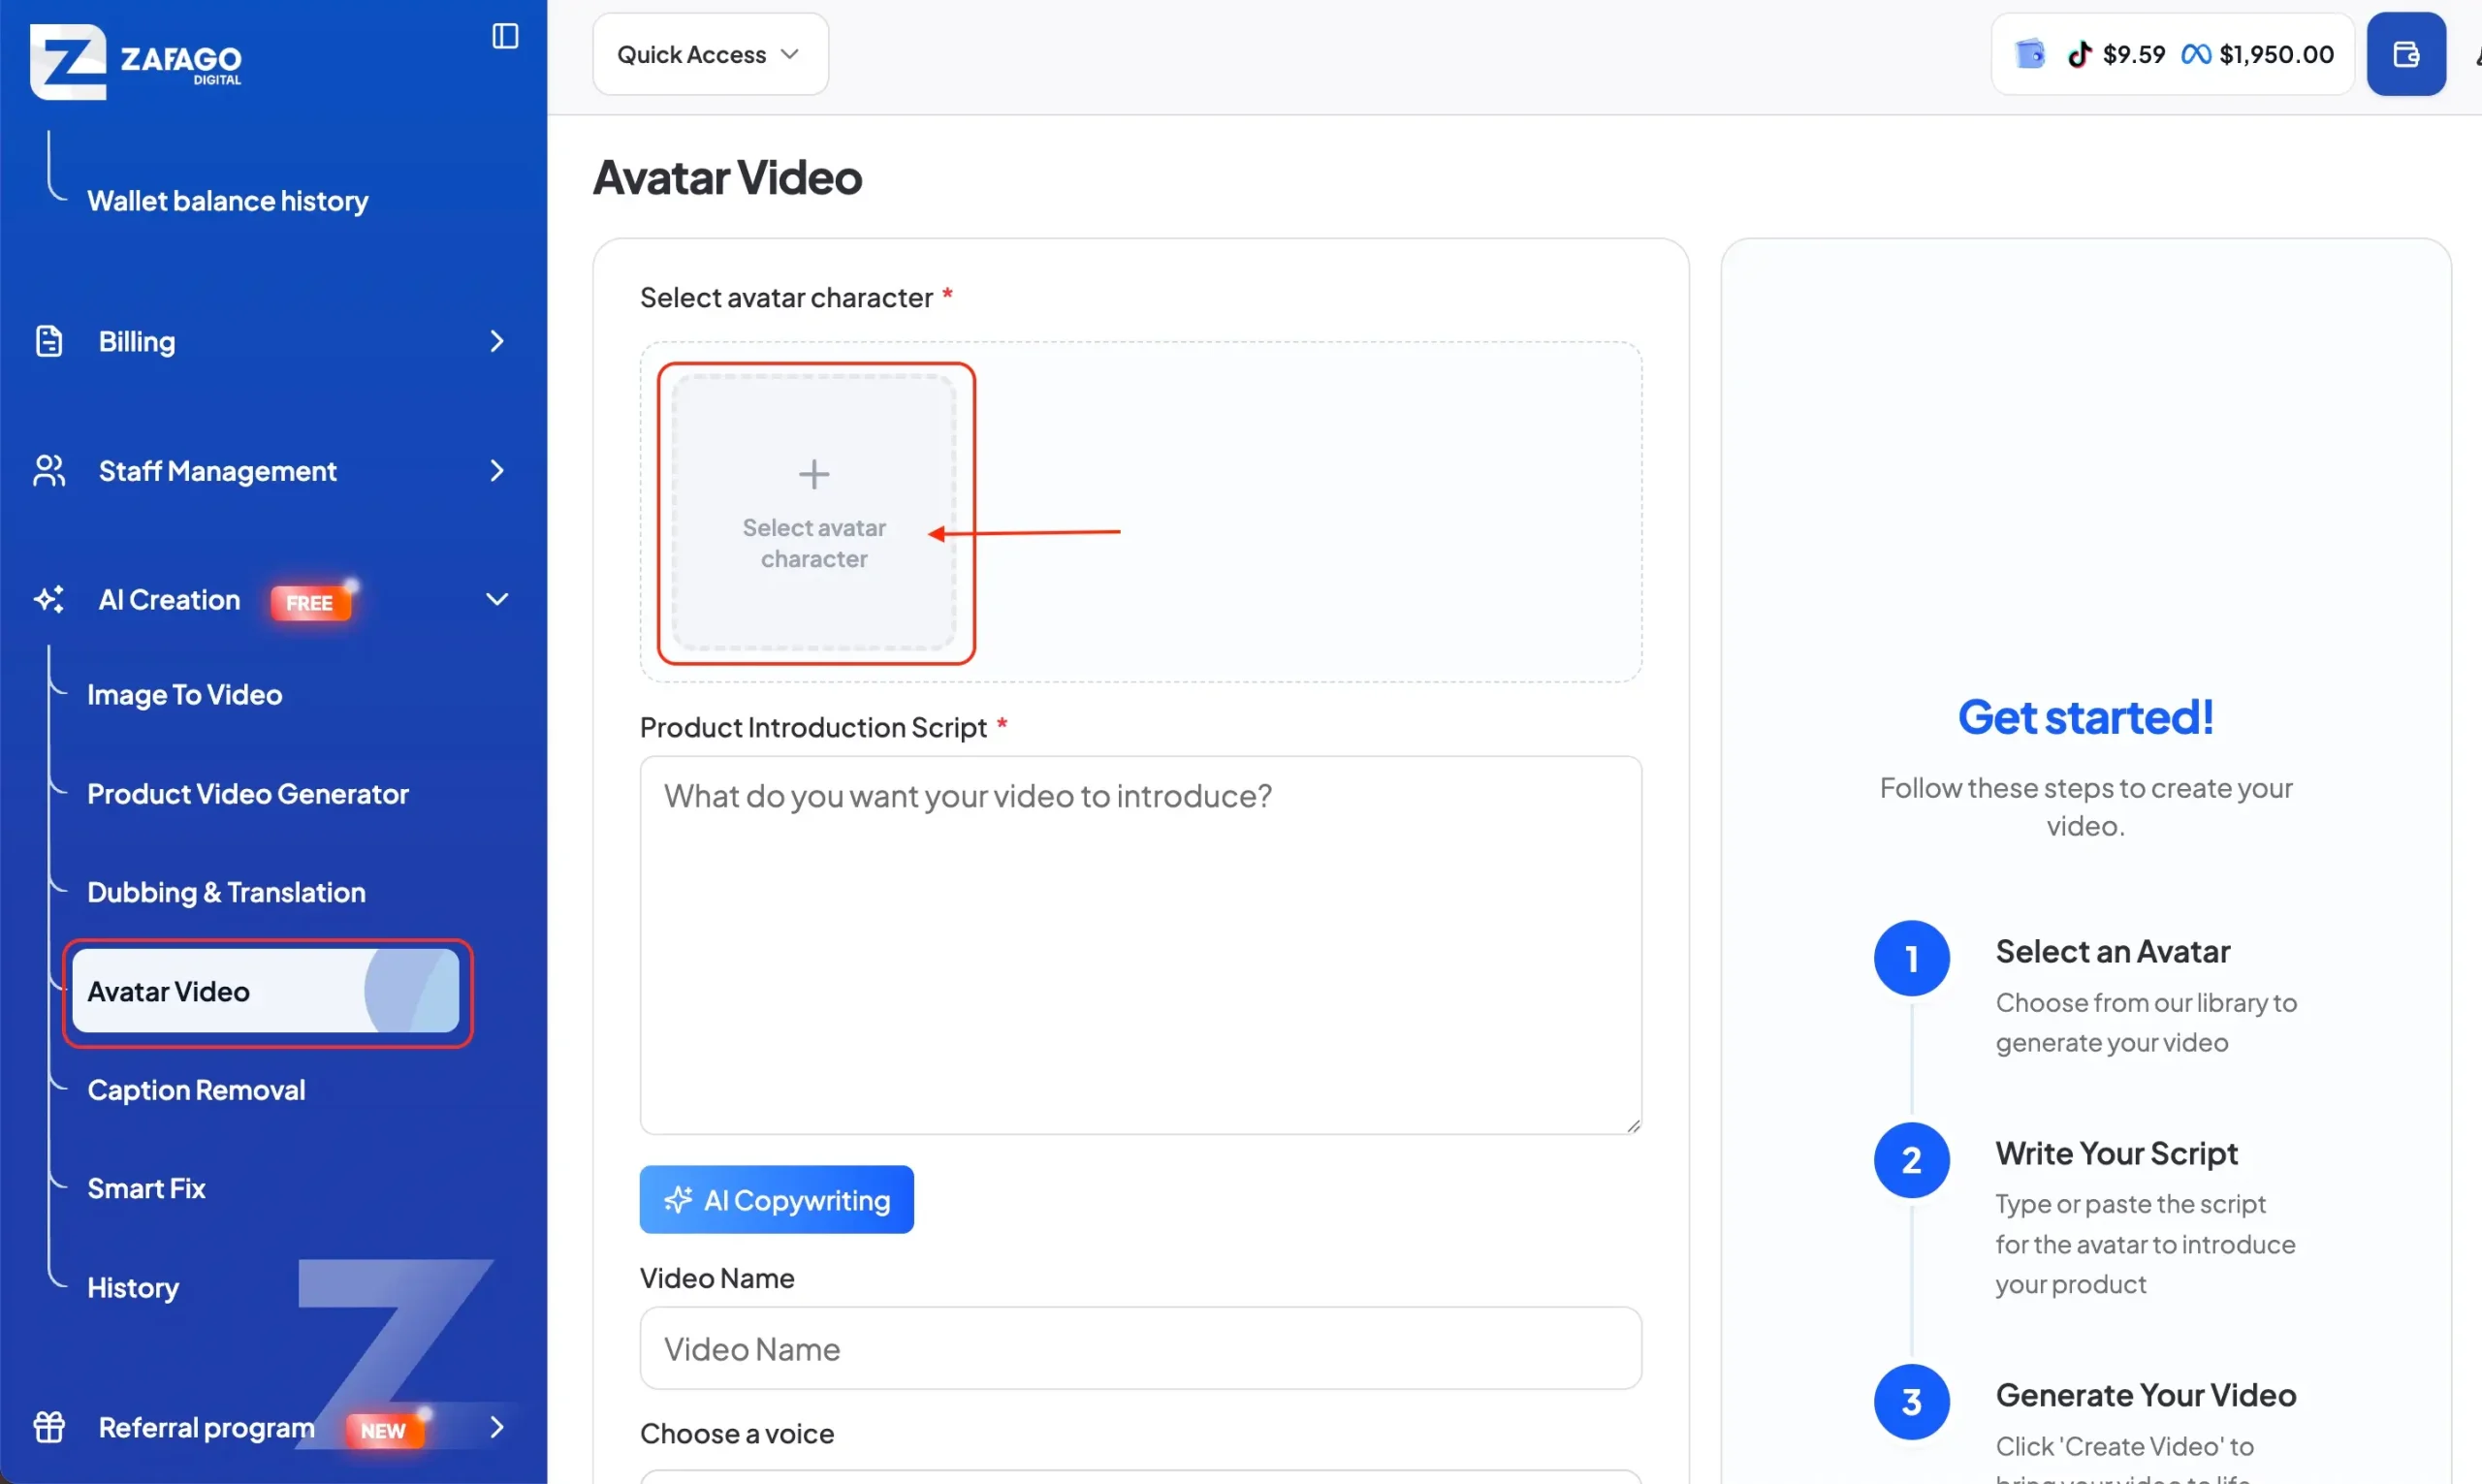Click the Generate Your Video step heading
Image resolution: width=2482 pixels, height=1484 pixels.
[2146, 1396]
